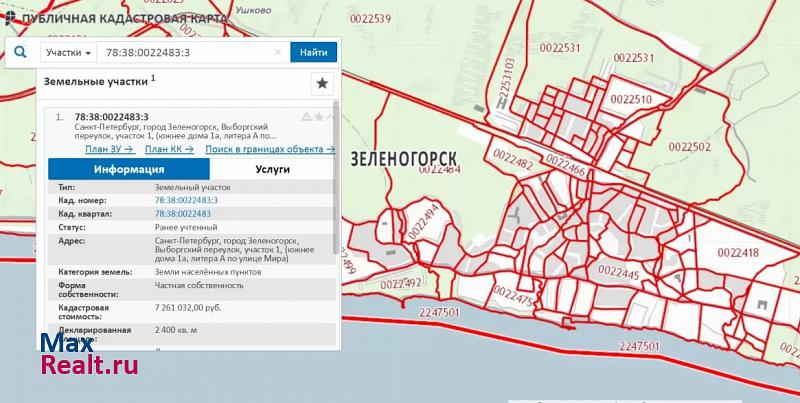
Task: Open cadastral quarter link 78:38:0022483
Action: 182,214
